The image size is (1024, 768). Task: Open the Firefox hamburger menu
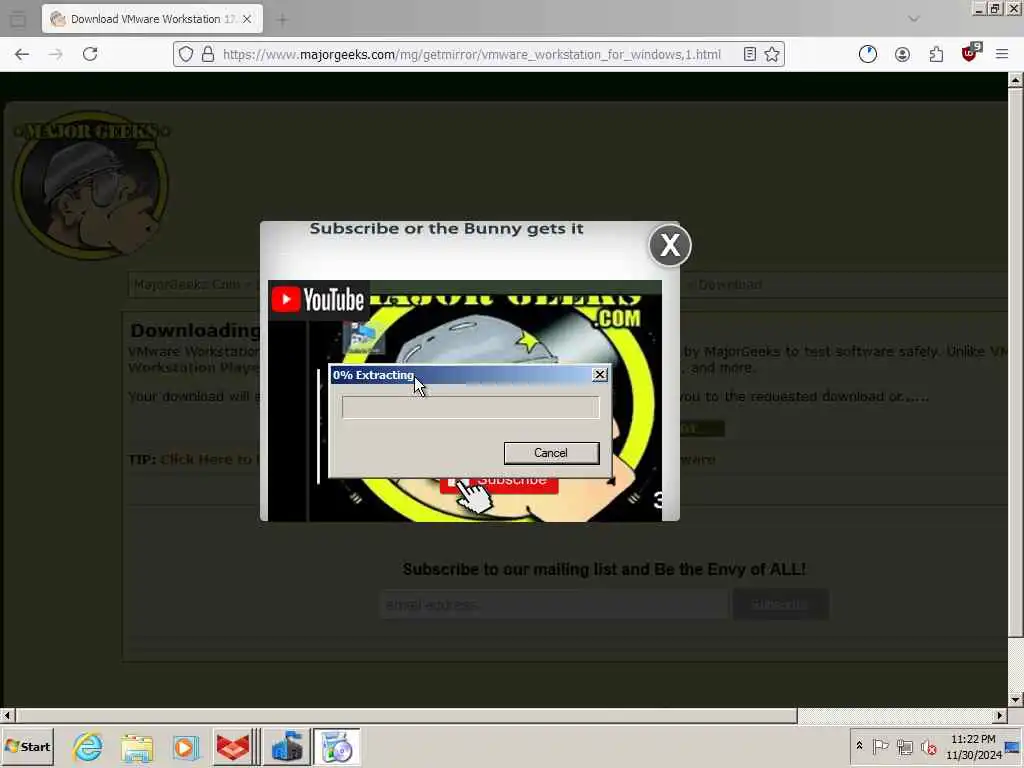(1002, 54)
